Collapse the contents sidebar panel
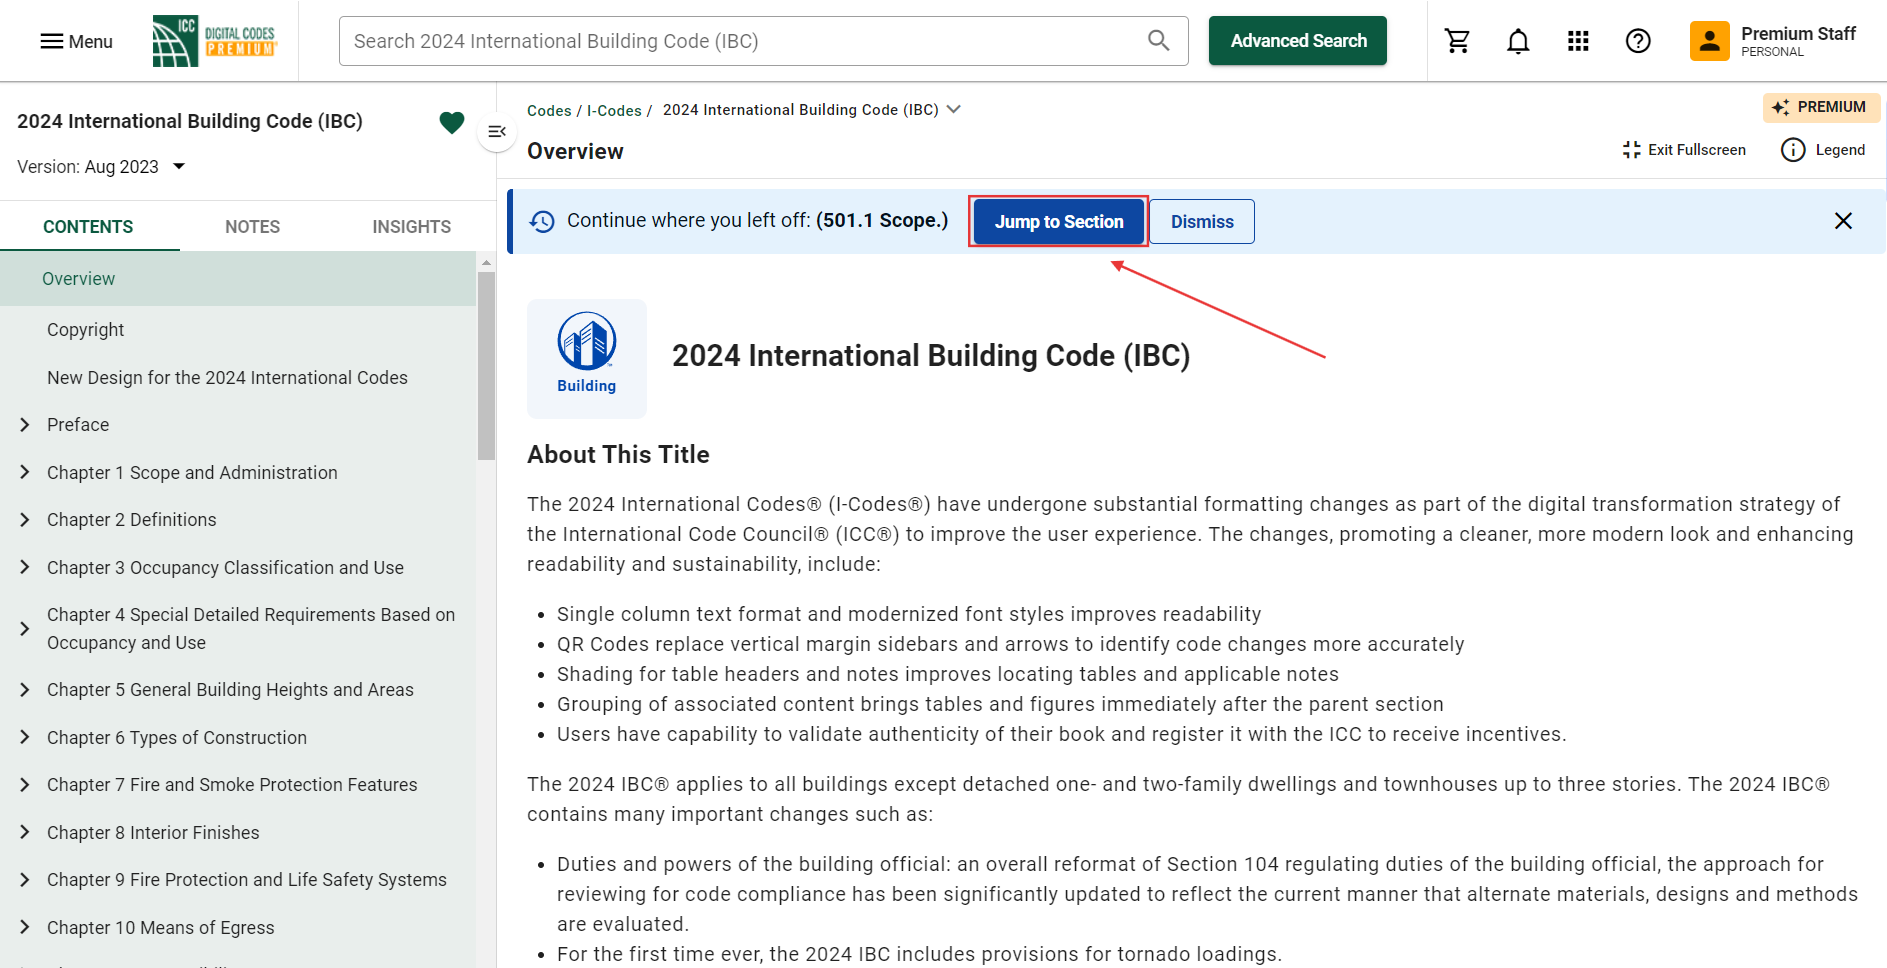Image resolution: width=1887 pixels, height=968 pixels. point(497,132)
